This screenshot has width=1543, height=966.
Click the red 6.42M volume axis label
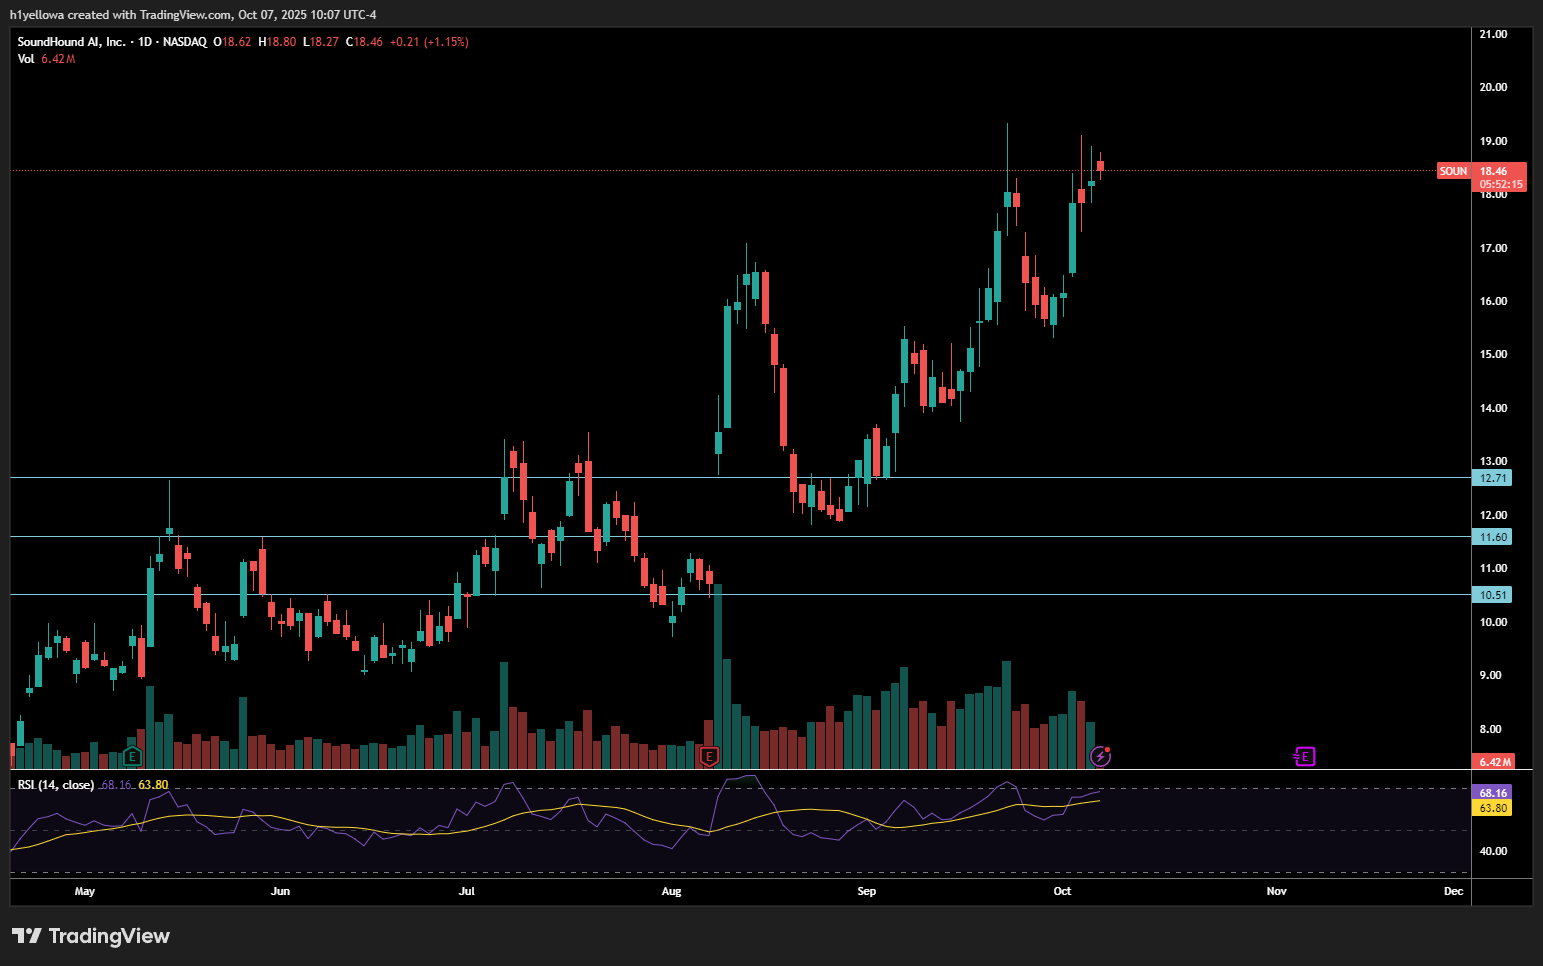pos(1495,762)
